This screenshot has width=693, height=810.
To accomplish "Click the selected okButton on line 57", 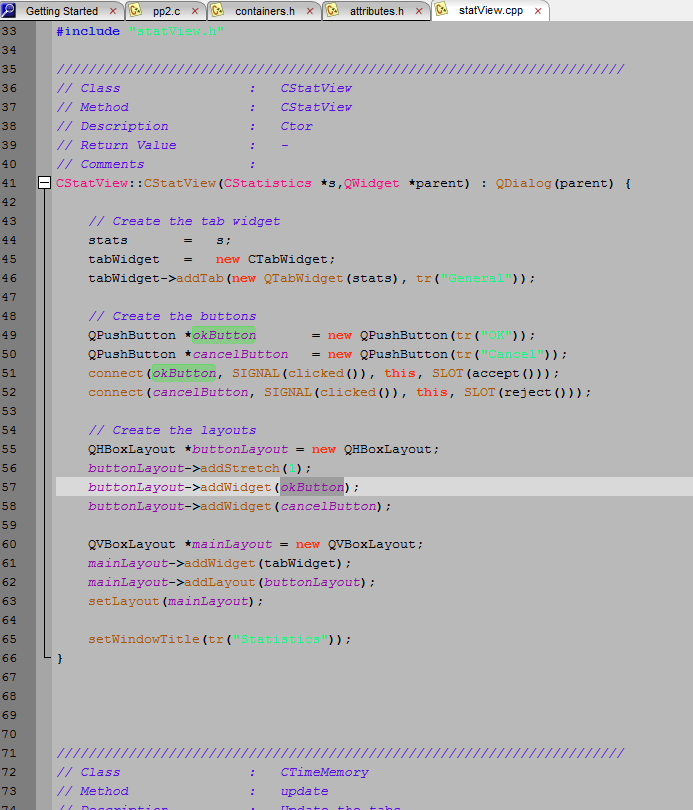I will click(311, 487).
